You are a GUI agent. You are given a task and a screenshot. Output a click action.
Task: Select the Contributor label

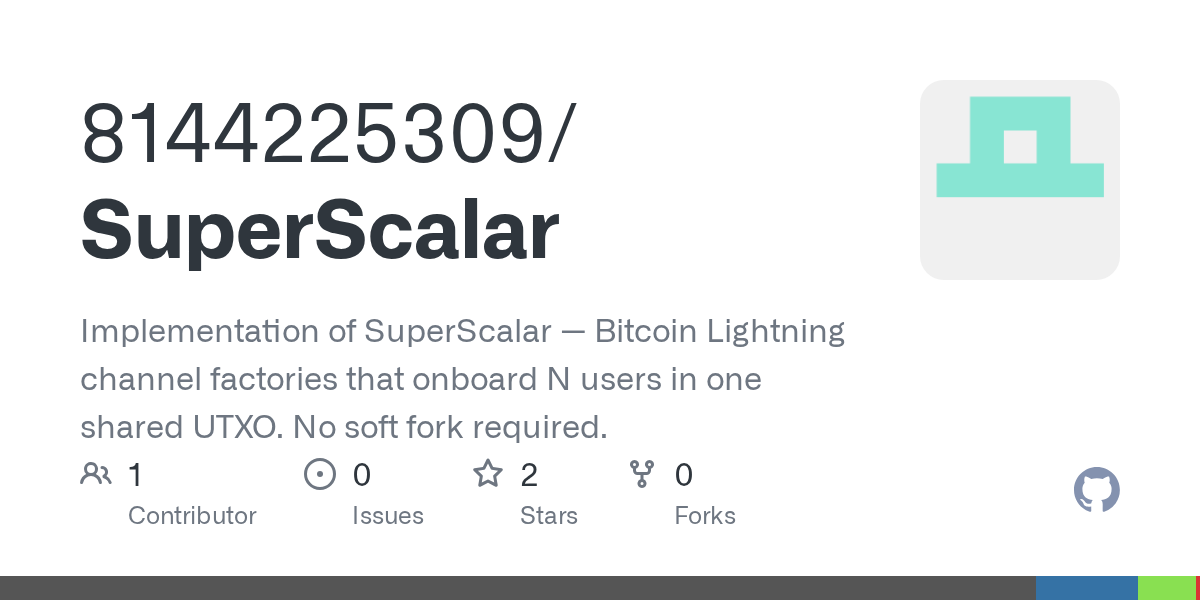(192, 516)
